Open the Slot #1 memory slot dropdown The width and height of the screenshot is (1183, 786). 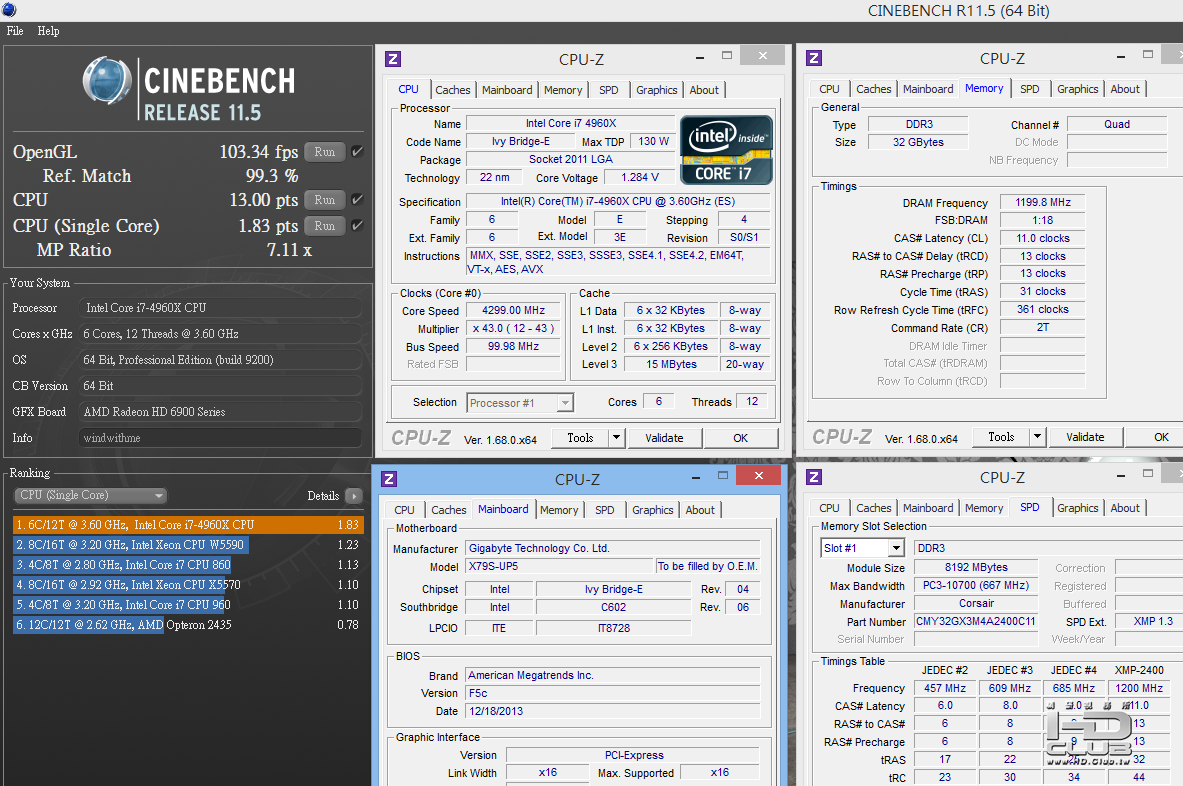(862, 548)
